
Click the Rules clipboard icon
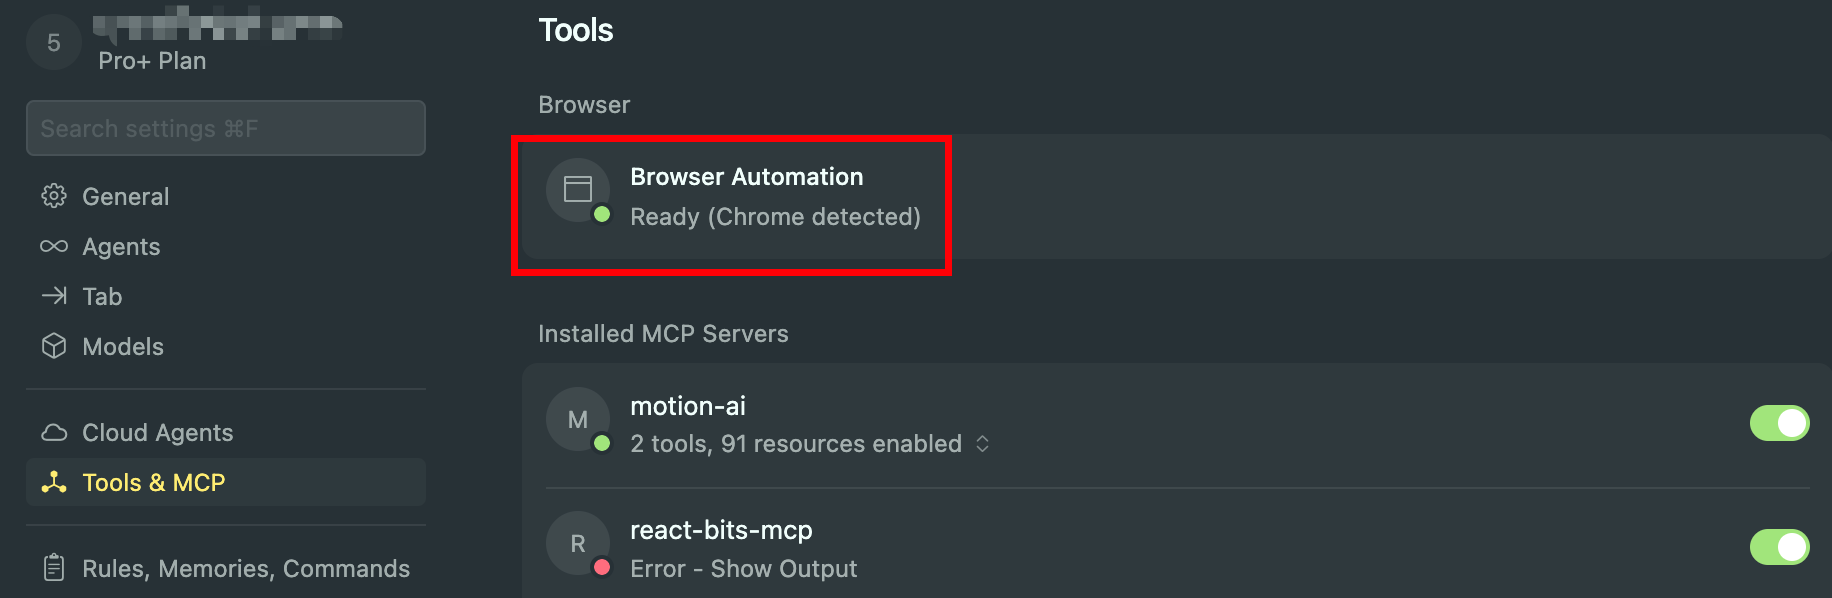pyautogui.click(x=54, y=568)
